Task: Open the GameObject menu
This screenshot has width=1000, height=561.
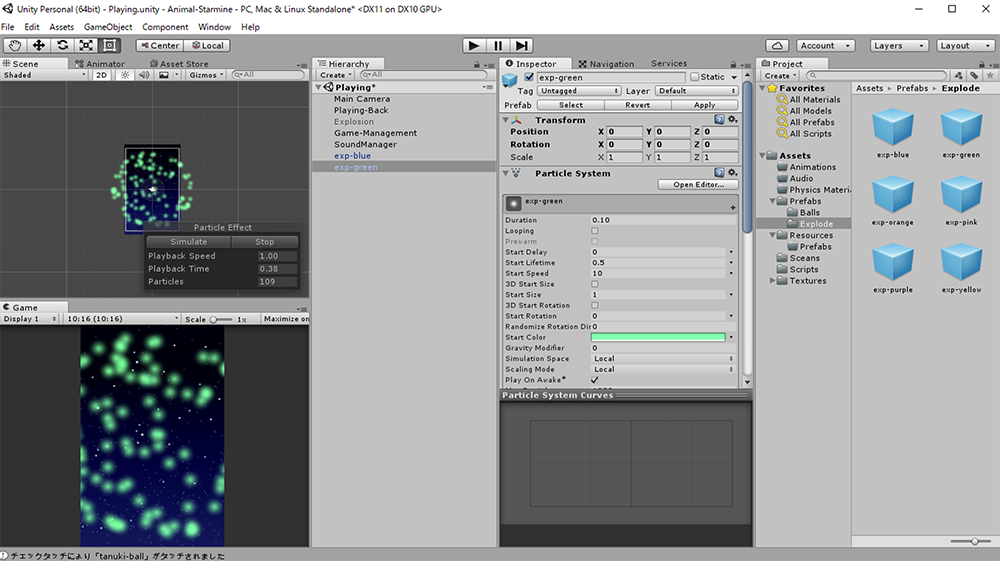Action: [x=108, y=27]
